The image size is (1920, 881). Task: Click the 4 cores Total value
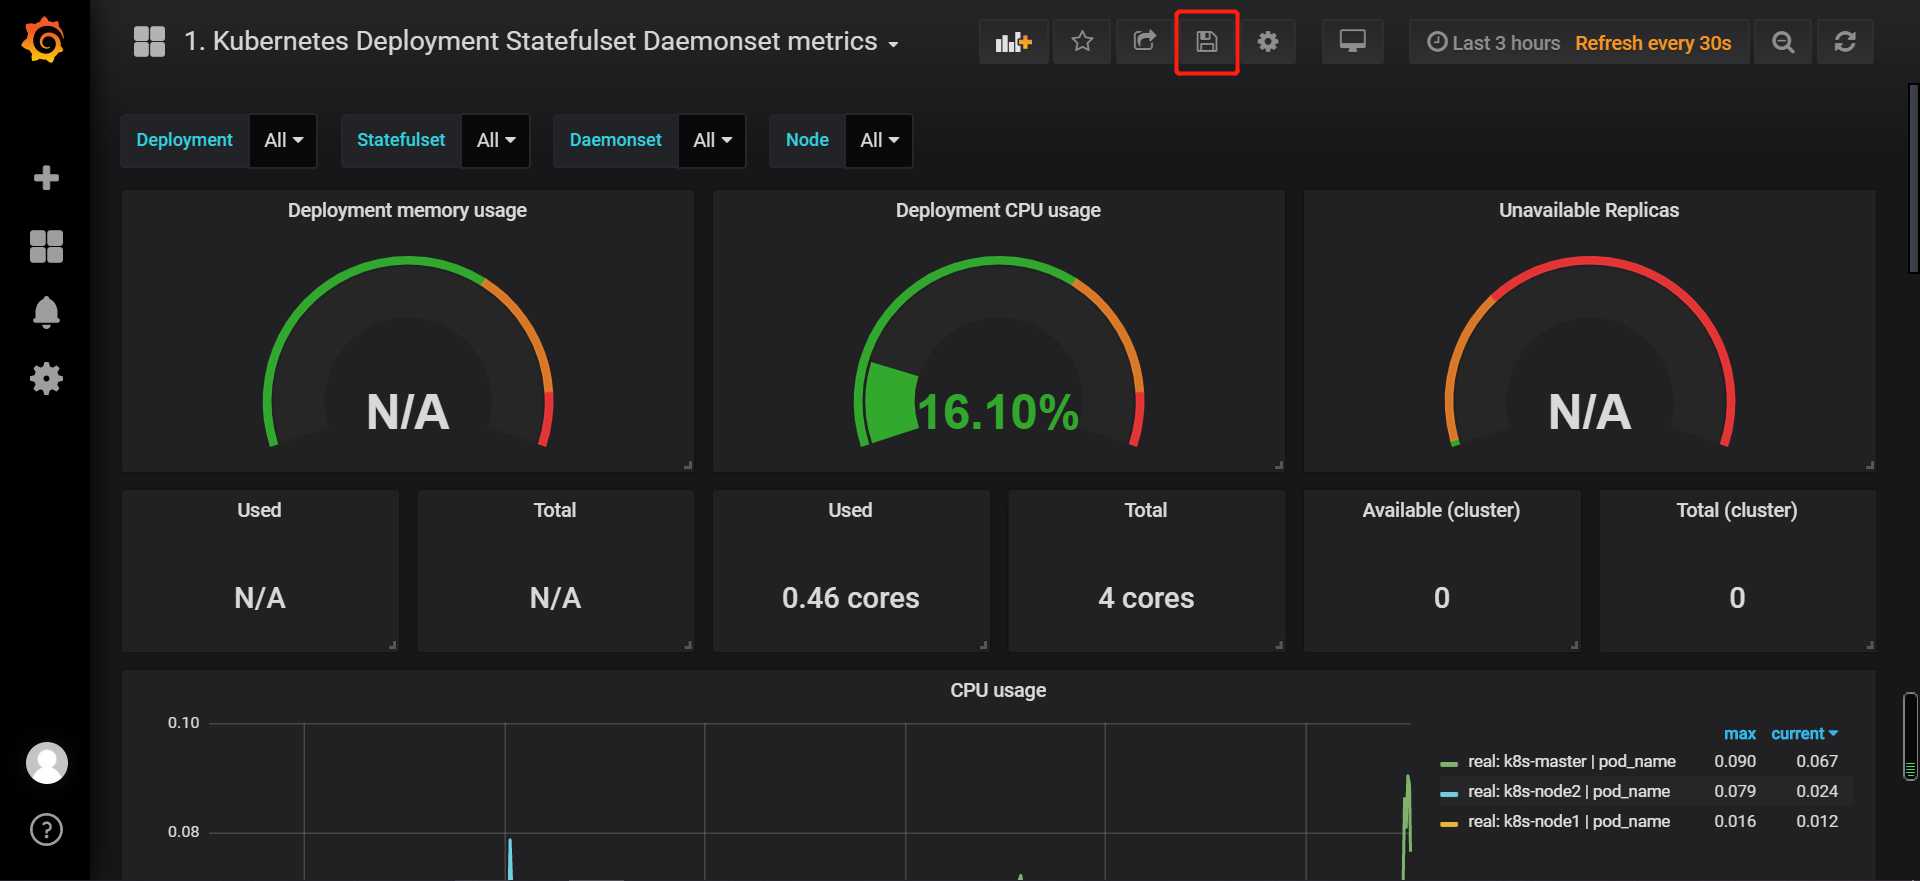[1146, 598]
